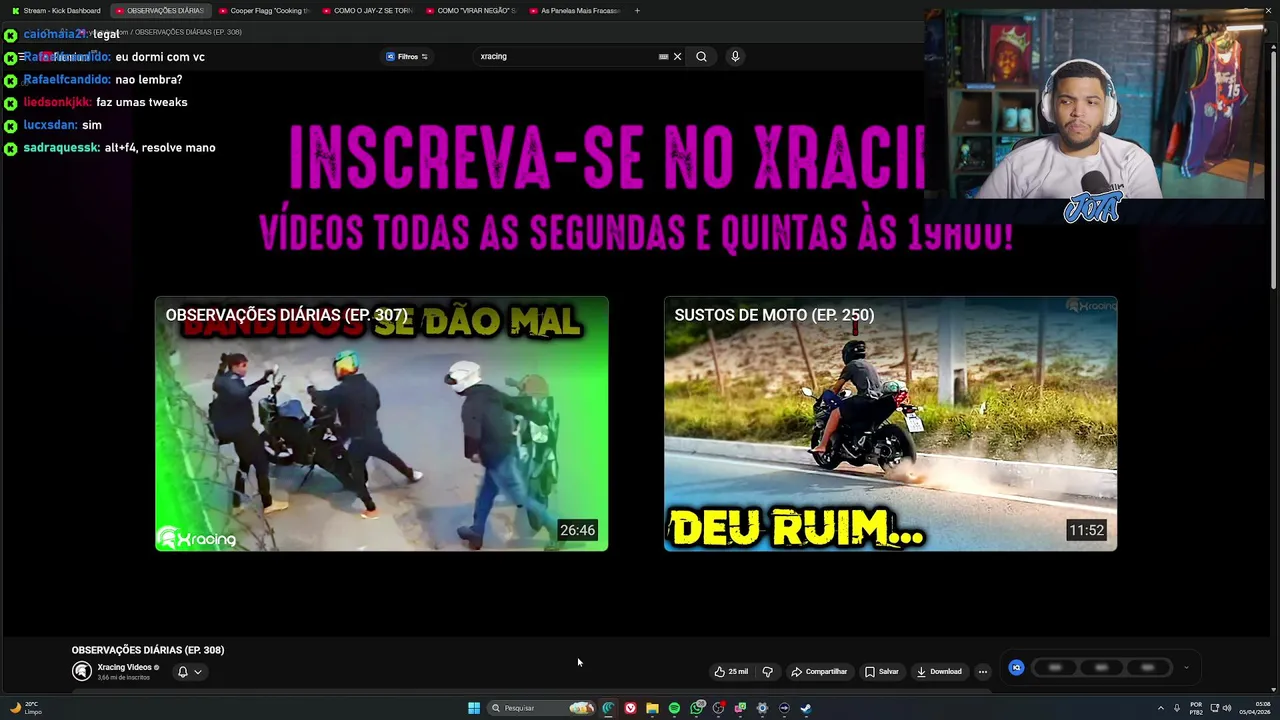
Task: Click the volume speaker tray icon
Action: pyautogui.click(x=1227, y=708)
